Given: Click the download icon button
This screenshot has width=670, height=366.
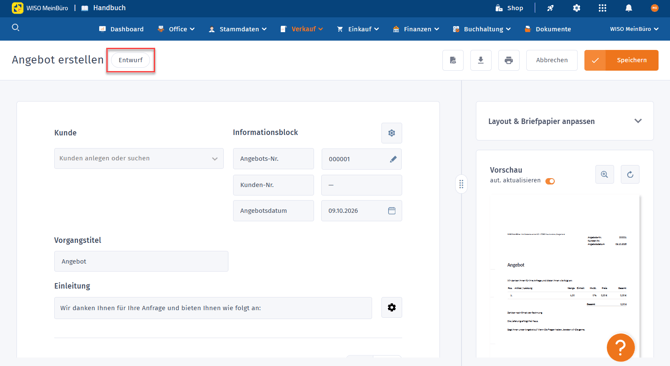Looking at the screenshot, I should (481, 60).
